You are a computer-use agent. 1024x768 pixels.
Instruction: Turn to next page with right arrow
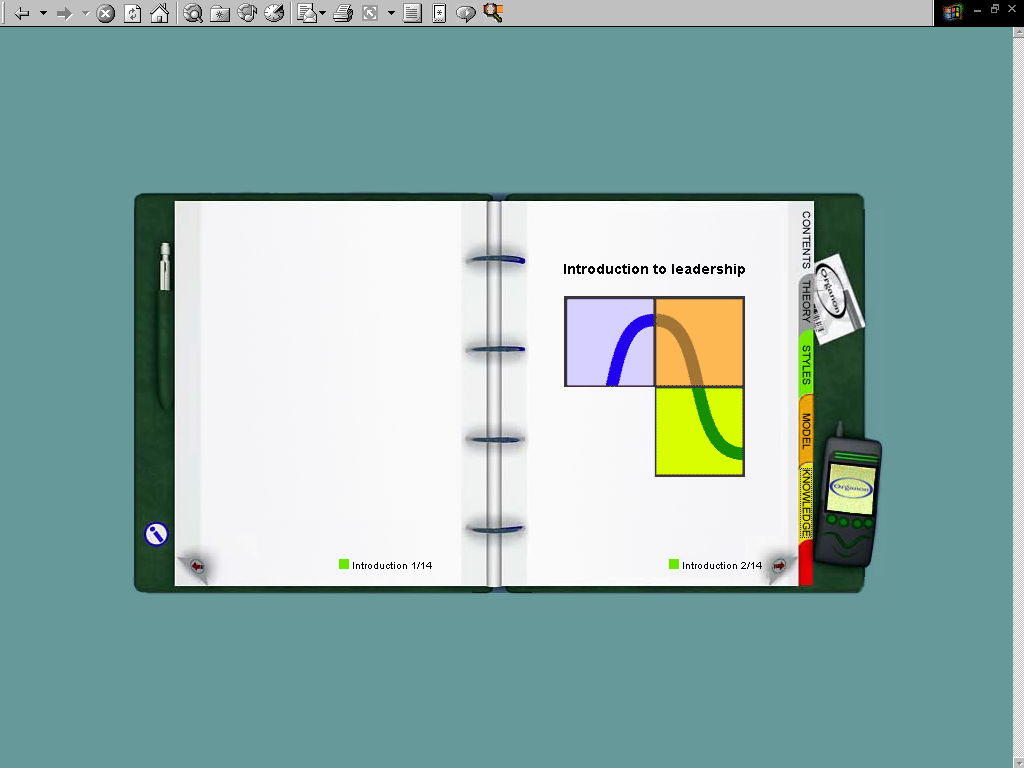pos(779,566)
